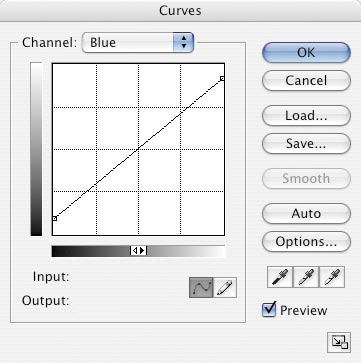This screenshot has width=361, height=363.
Task: Open the Channel dropdown showing Blue
Action: tap(138, 43)
